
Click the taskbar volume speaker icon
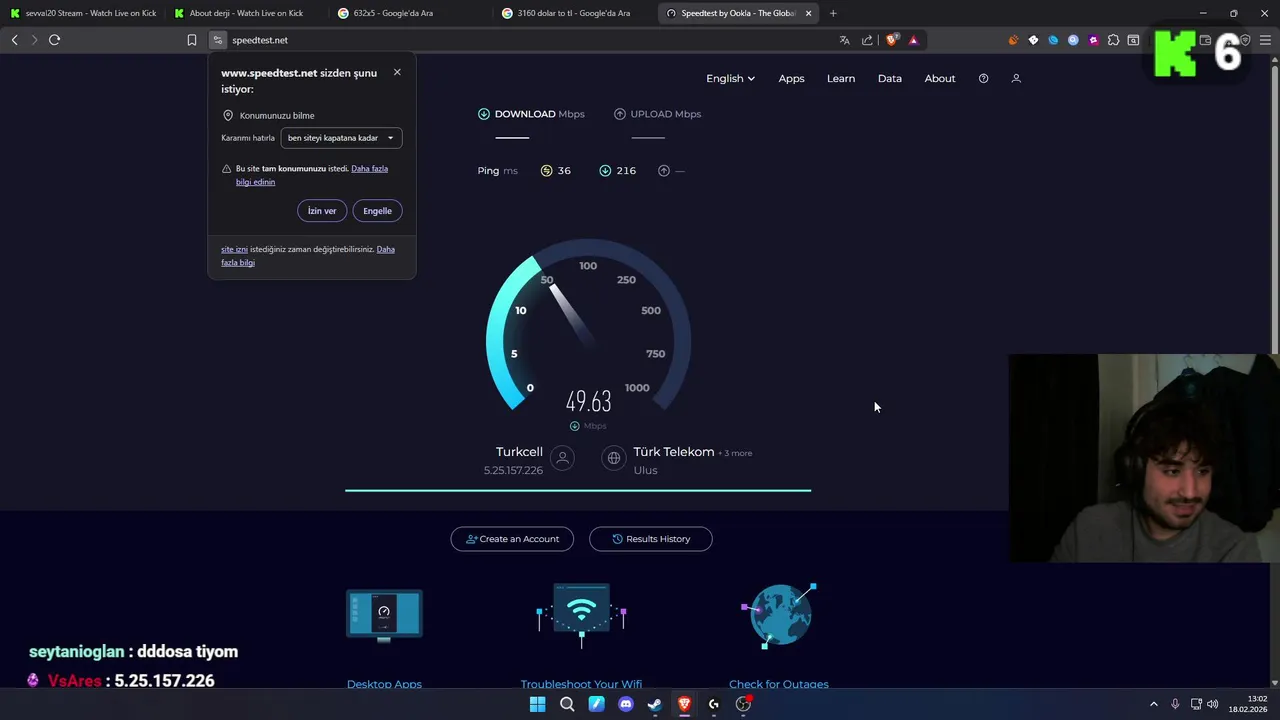1213,704
